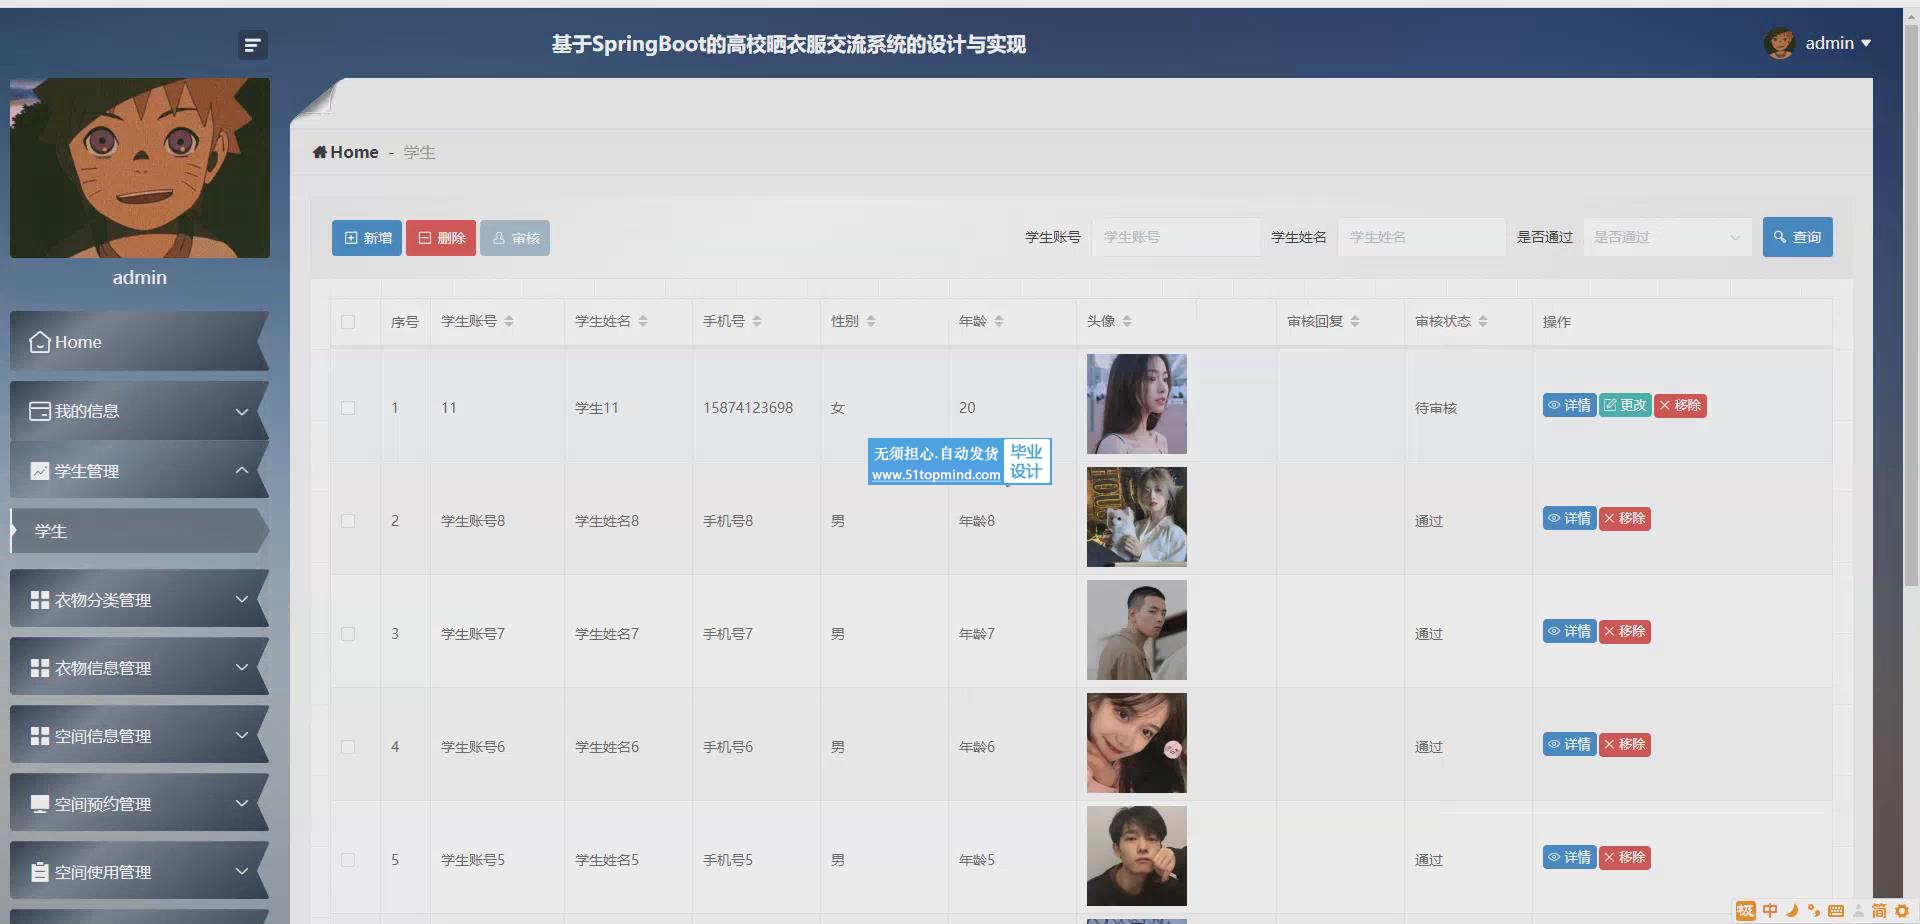
Task: Open avatar thumbnail of 学生姓名6
Action: [1137, 743]
